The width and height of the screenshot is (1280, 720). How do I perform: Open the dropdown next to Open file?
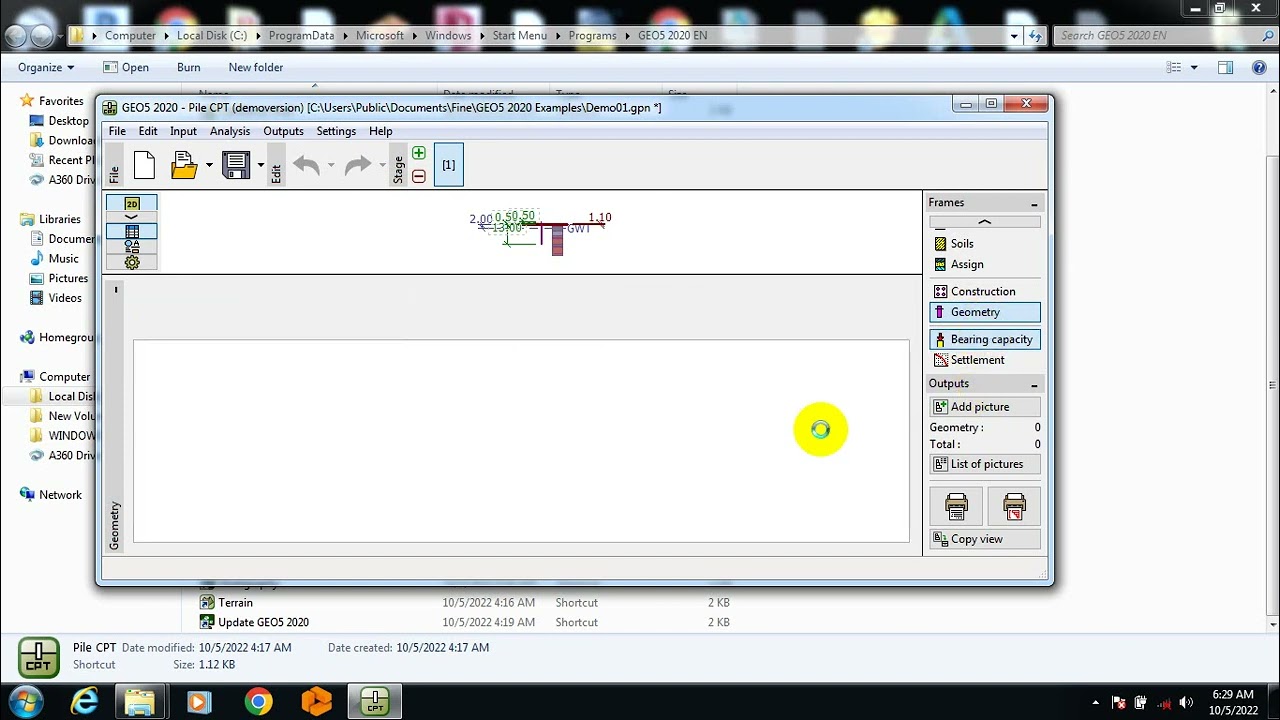click(x=209, y=165)
